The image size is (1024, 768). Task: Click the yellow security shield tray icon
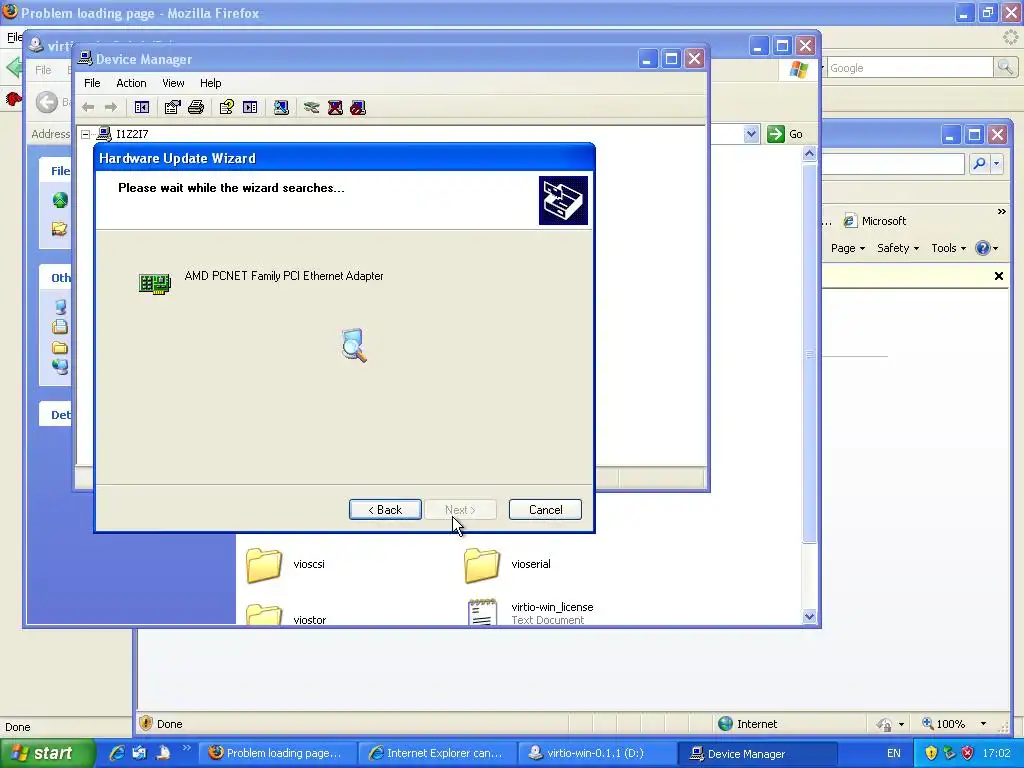931,754
